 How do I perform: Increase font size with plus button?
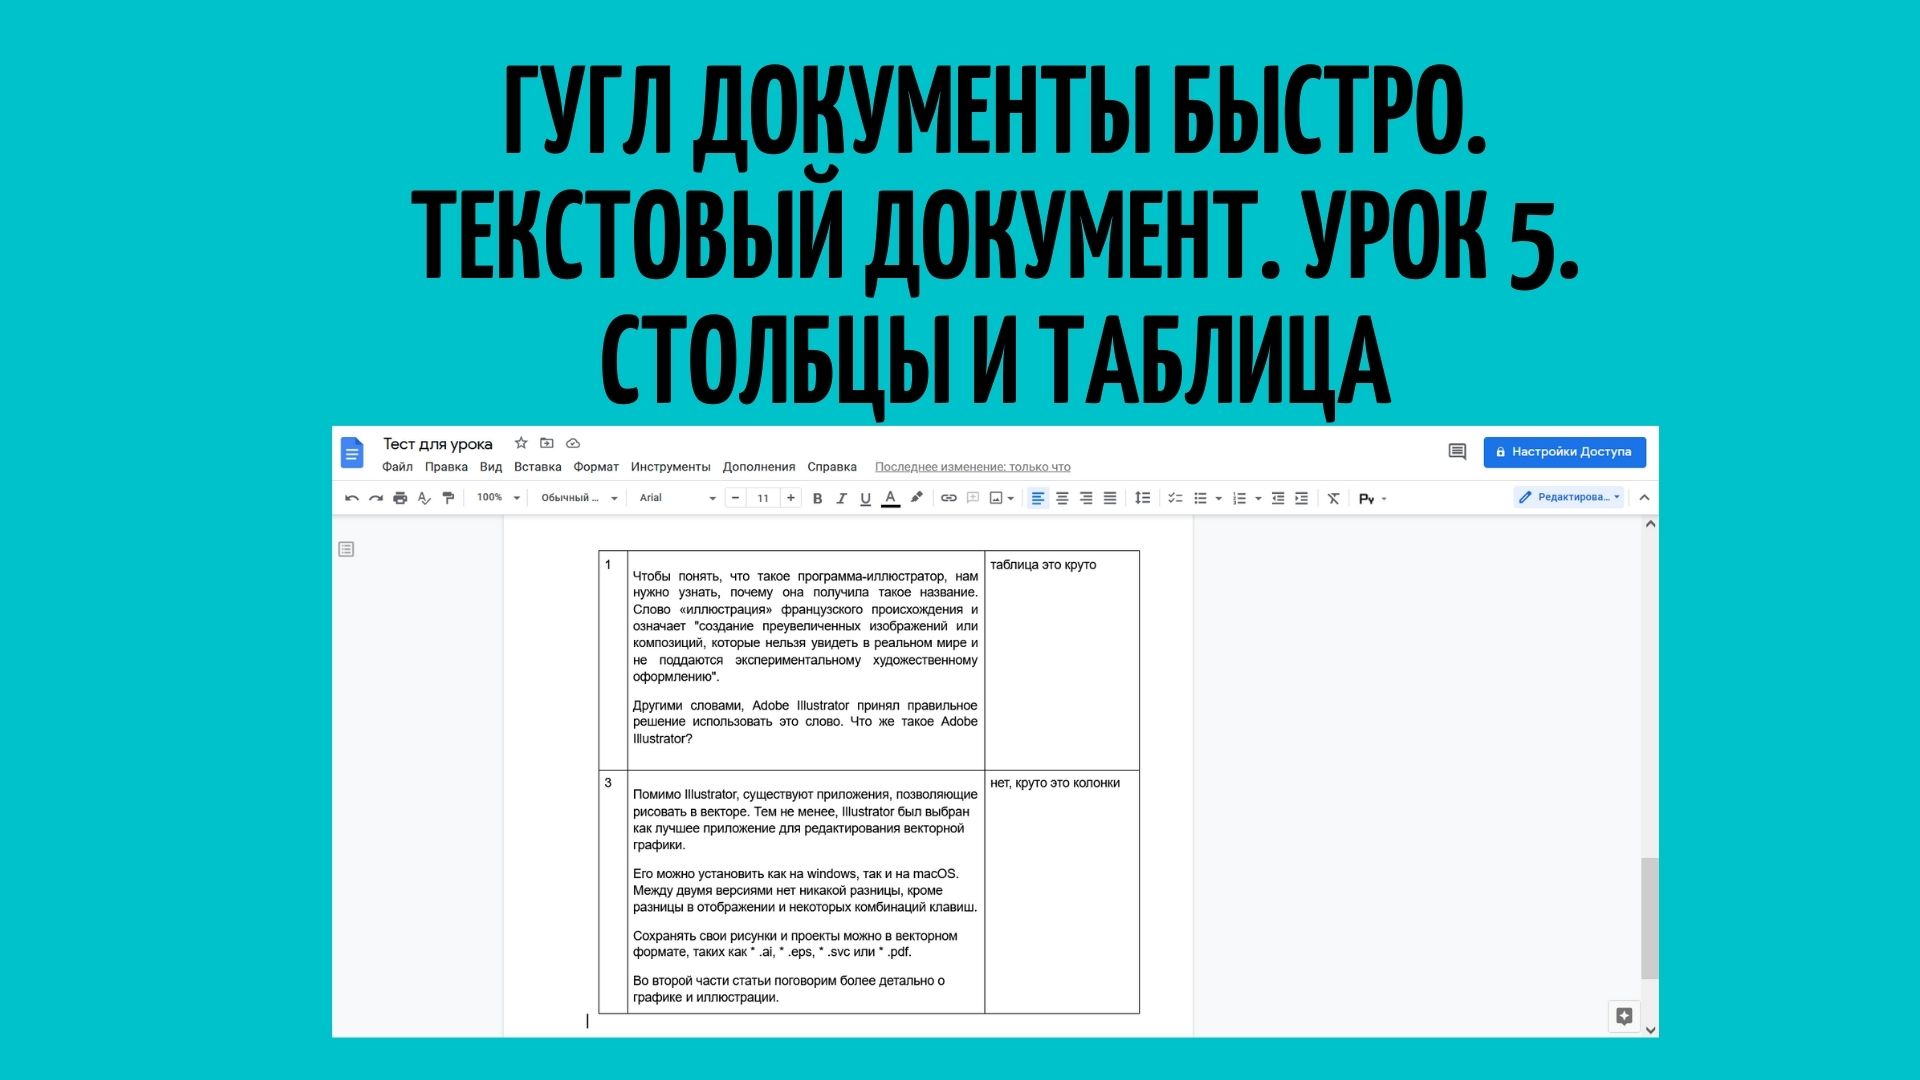pos(791,498)
